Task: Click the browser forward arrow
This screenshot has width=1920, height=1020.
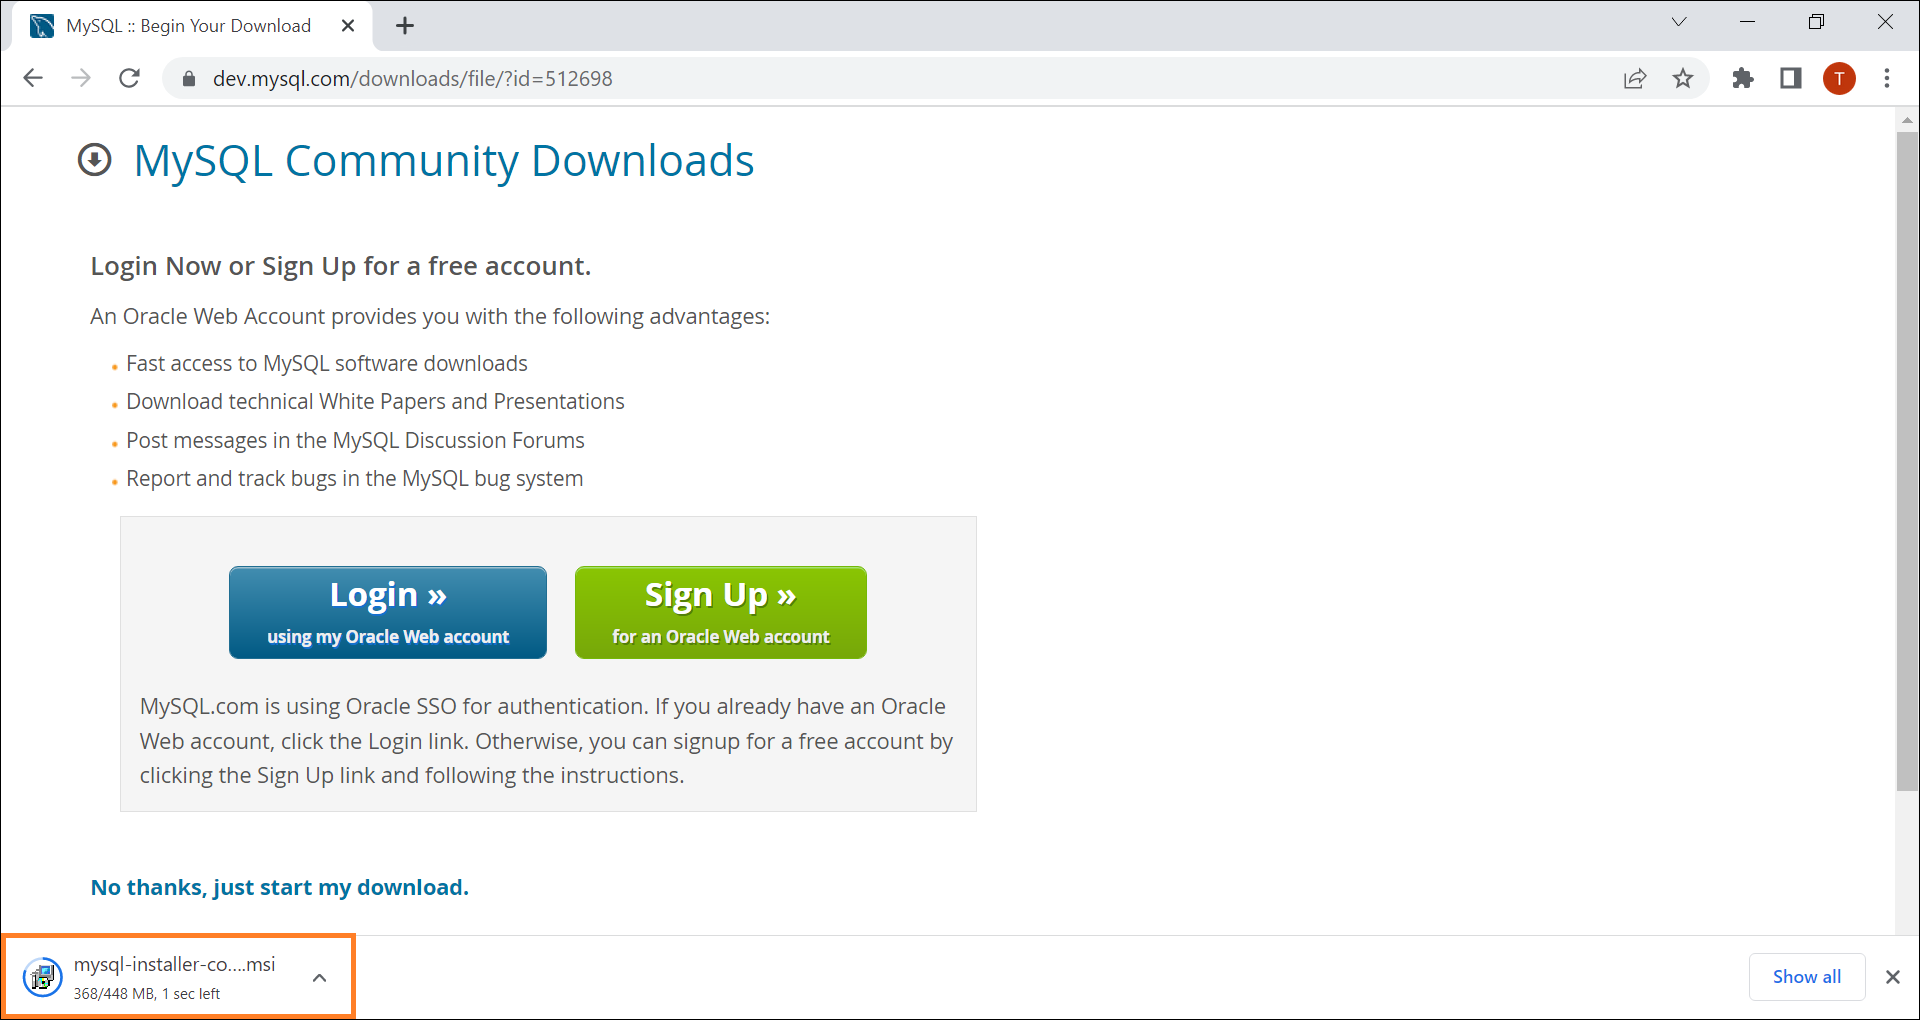Action: (81, 78)
